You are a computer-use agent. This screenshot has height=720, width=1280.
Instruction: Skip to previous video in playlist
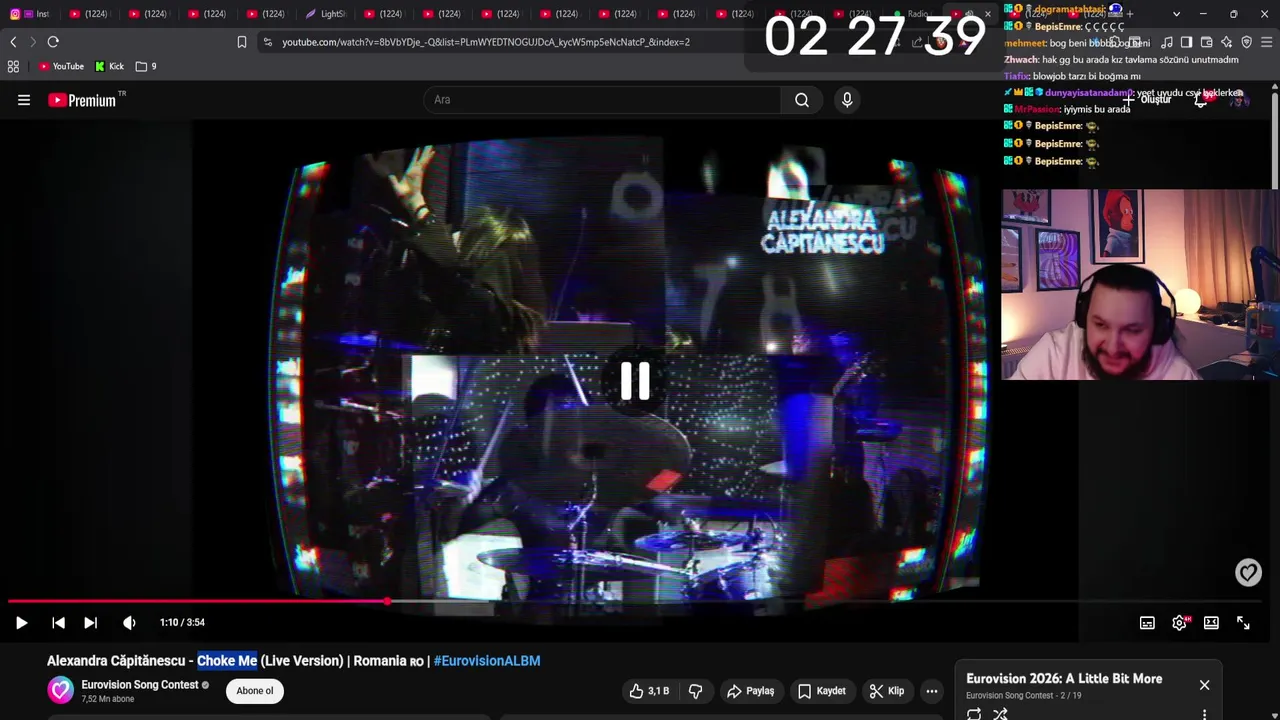click(58, 623)
